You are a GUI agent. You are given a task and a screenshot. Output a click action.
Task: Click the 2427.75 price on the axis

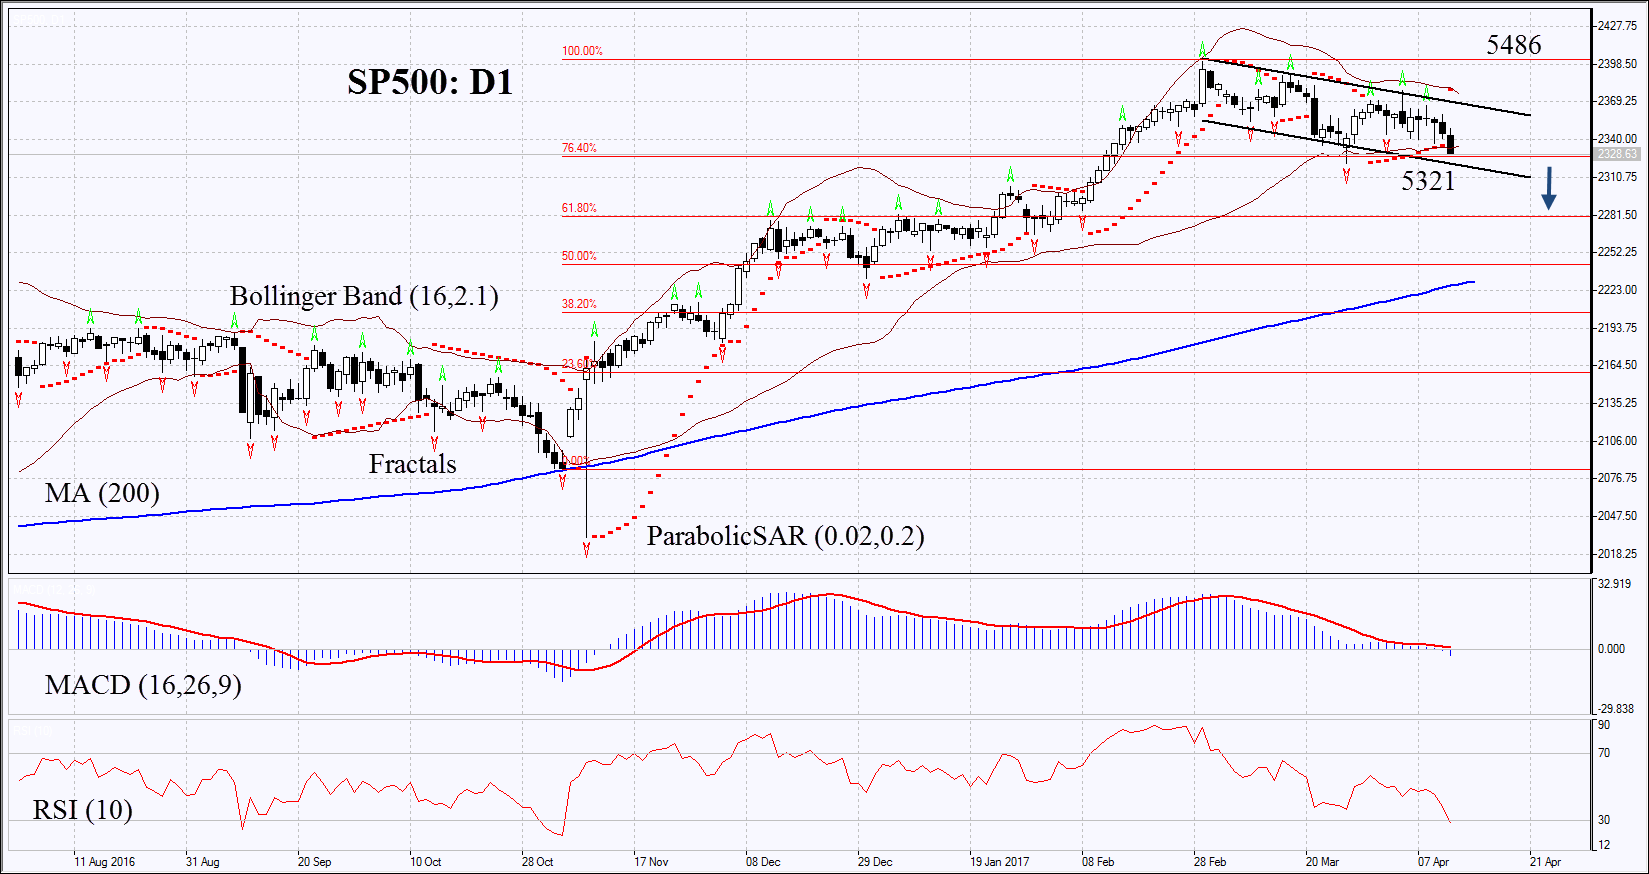1617,26
